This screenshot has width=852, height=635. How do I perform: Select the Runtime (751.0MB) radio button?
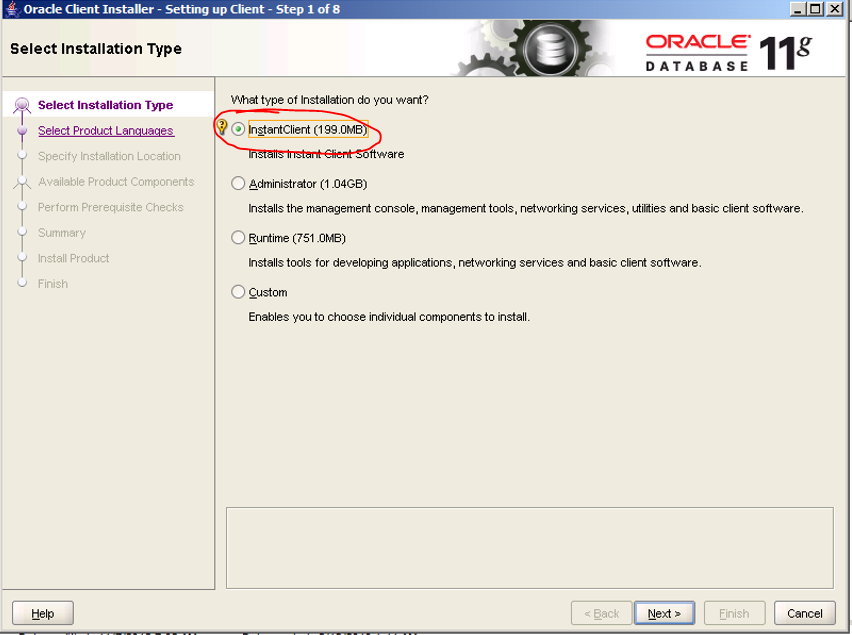coord(238,238)
